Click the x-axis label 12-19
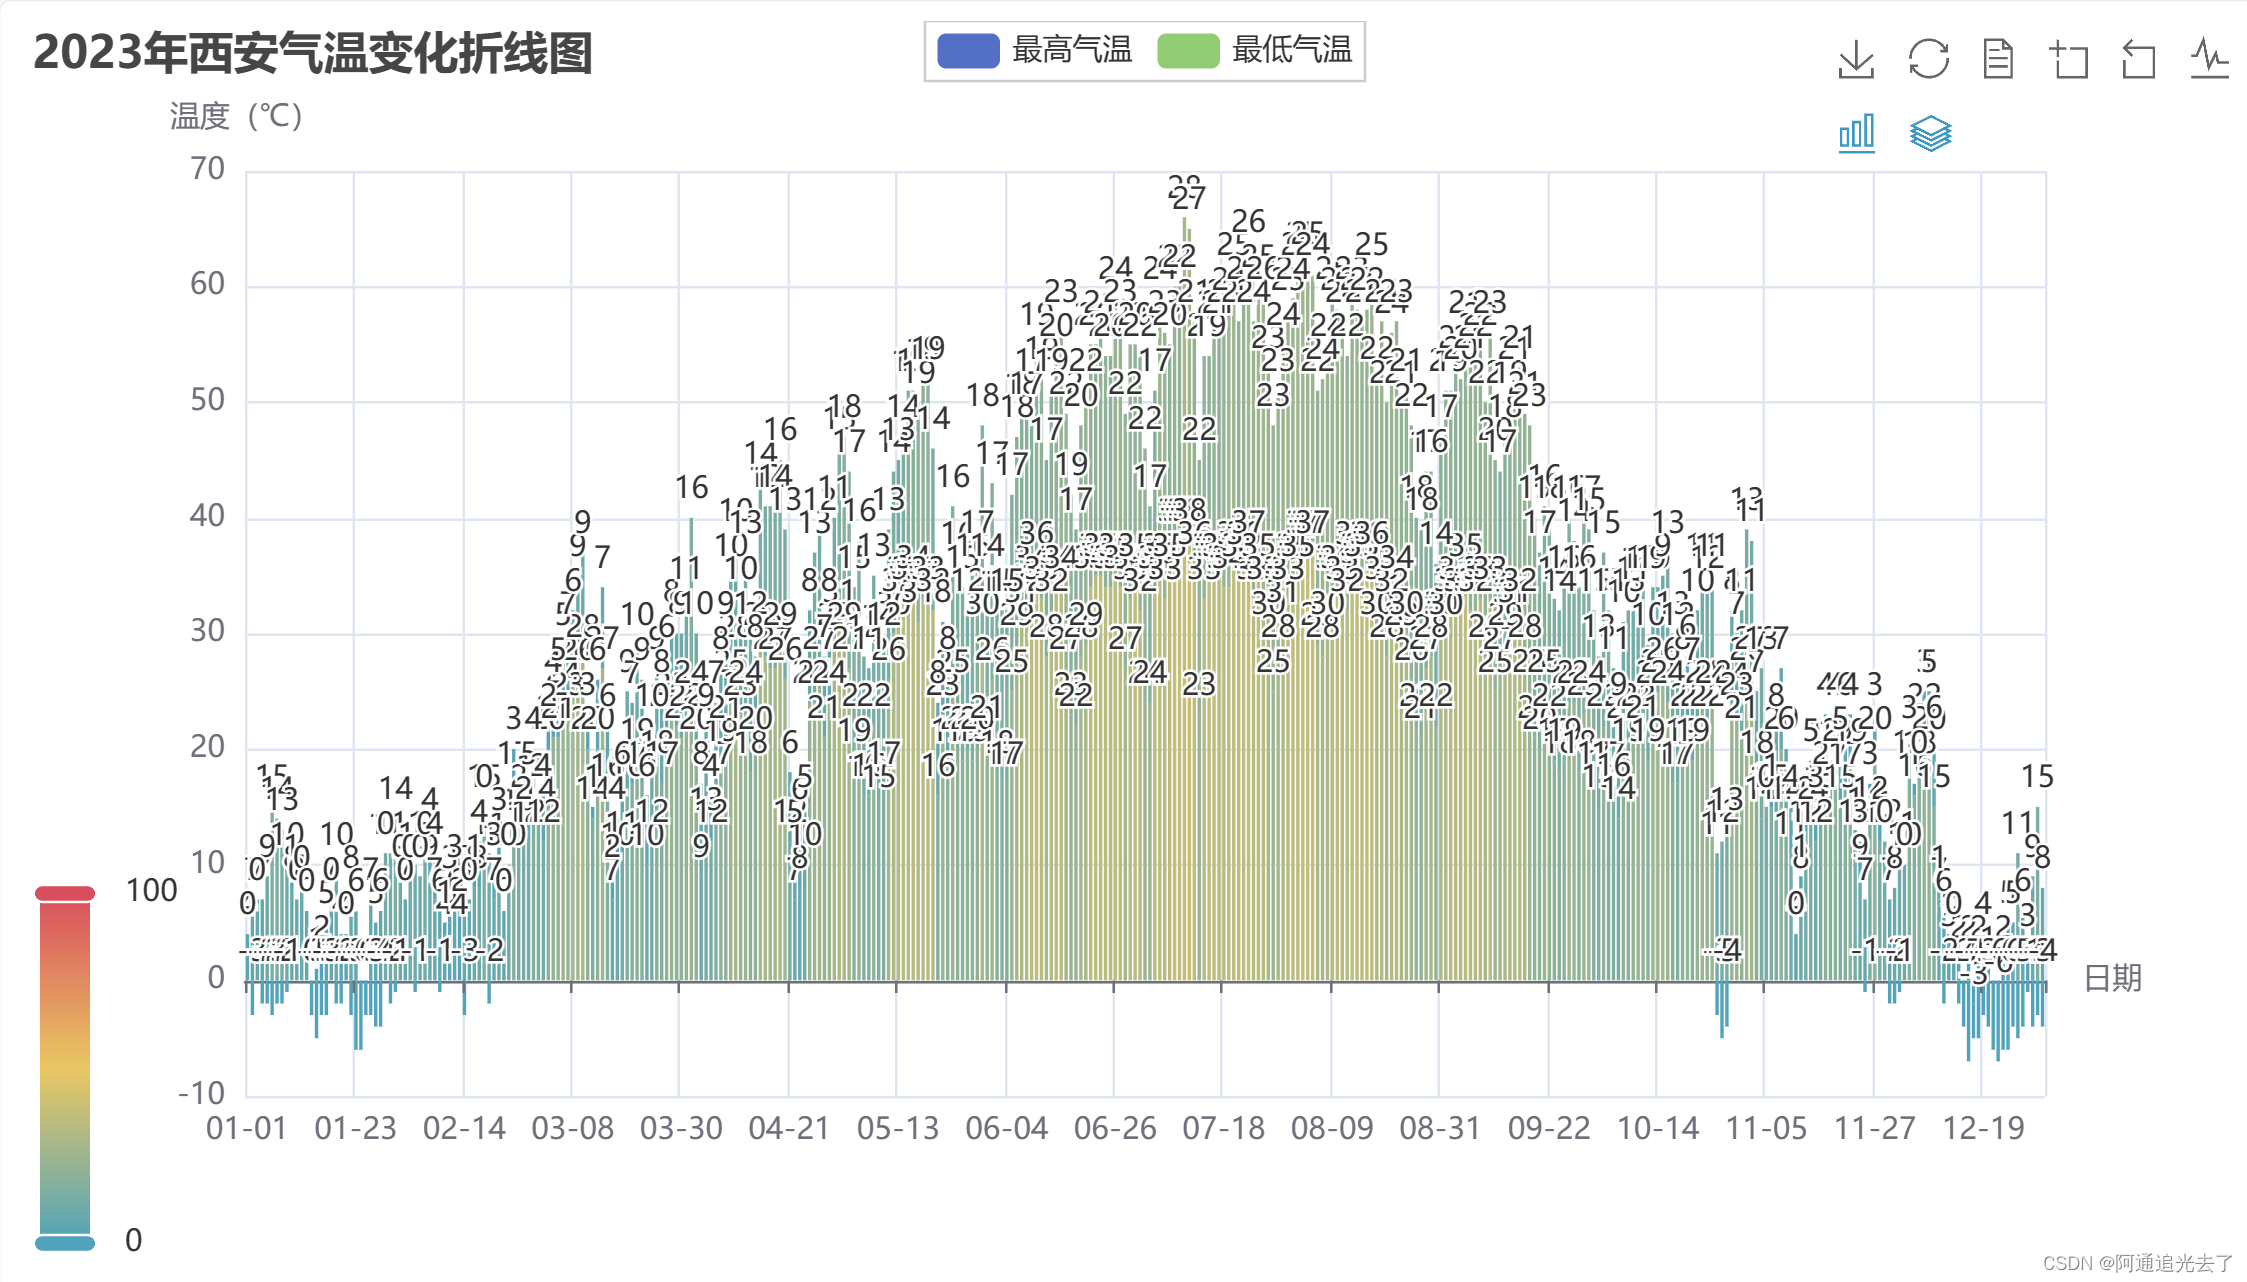The width and height of the screenshot is (2247, 1282). point(1983,1128)
